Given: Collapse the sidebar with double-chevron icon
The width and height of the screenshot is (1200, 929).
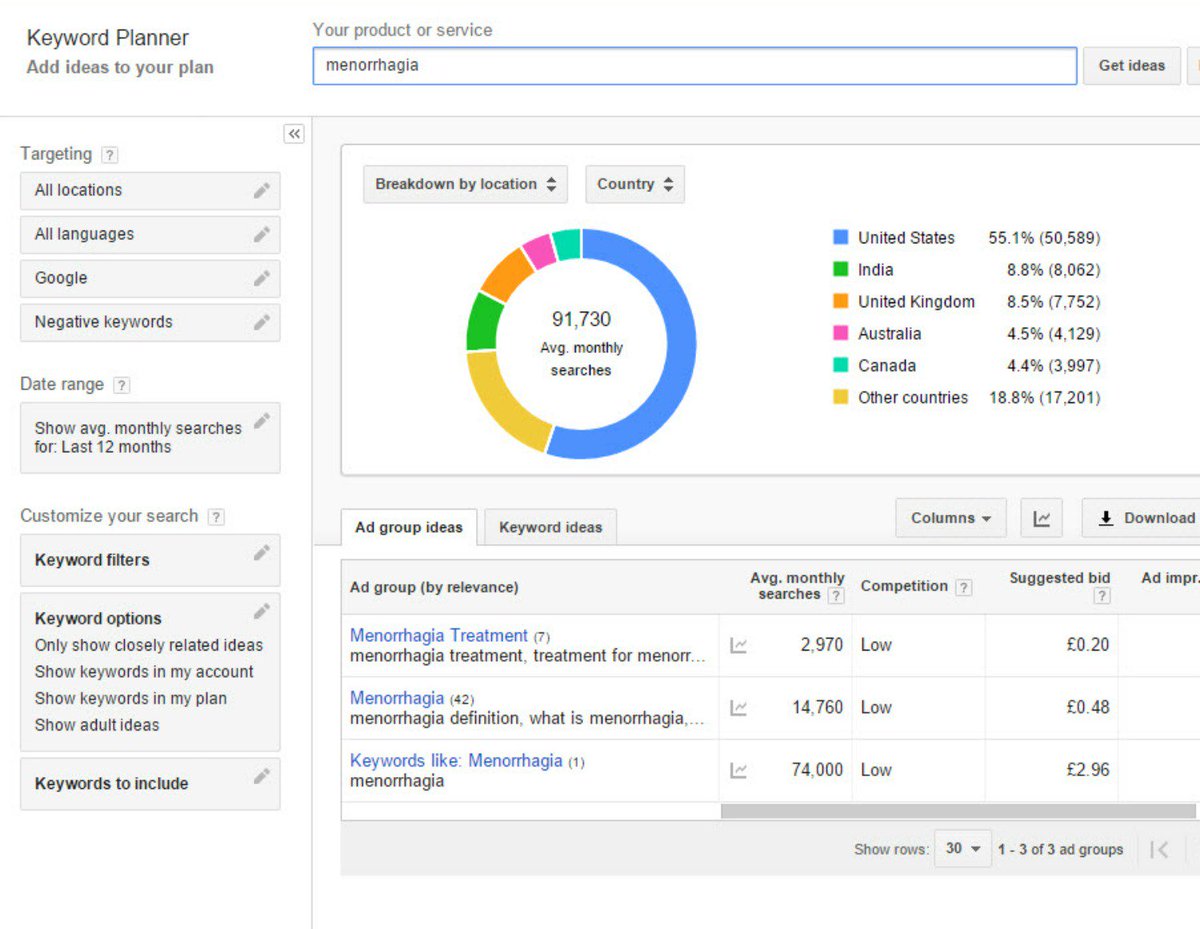Looking at the screenshot, I should pyautogui.click(x=294, y=134).
